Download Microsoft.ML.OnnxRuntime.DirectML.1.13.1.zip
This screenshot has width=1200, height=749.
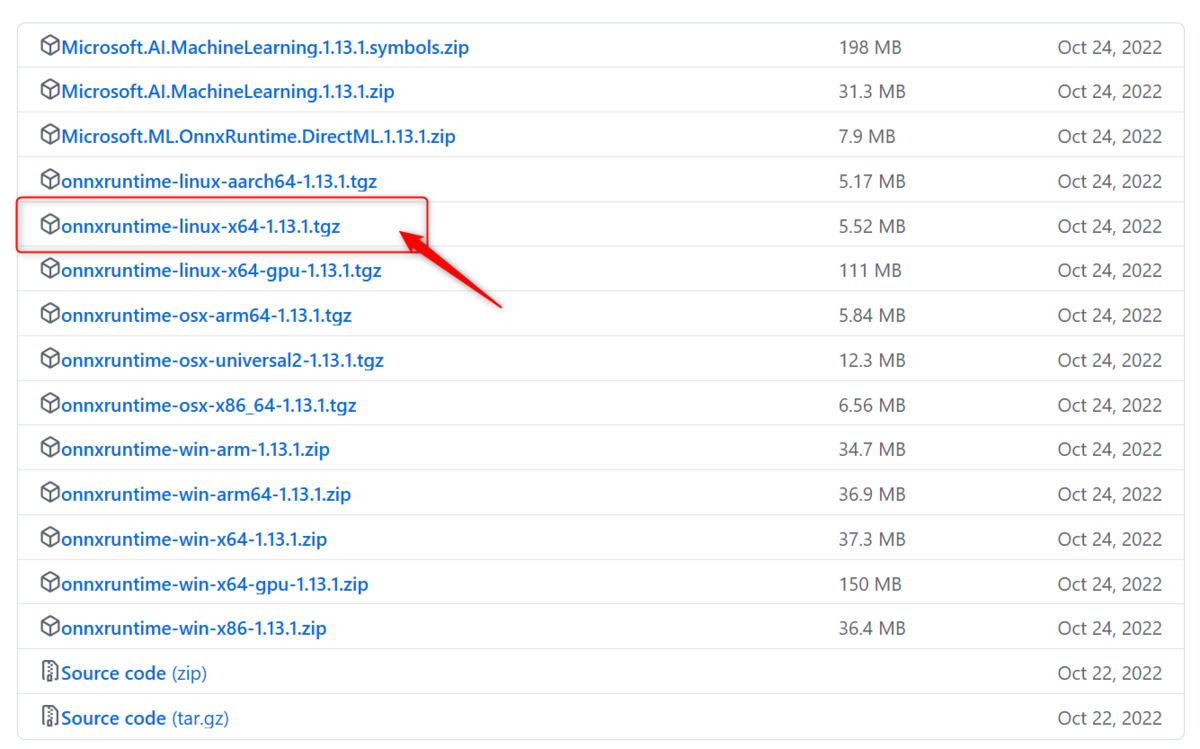click(x=259, y=136)
